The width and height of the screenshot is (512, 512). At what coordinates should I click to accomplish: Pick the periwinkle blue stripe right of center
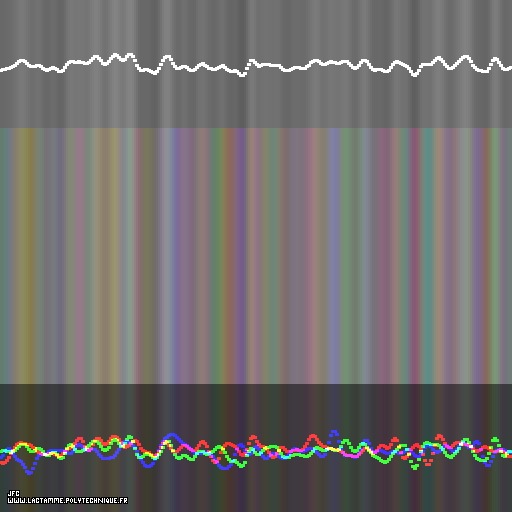[x=333, y=256]
